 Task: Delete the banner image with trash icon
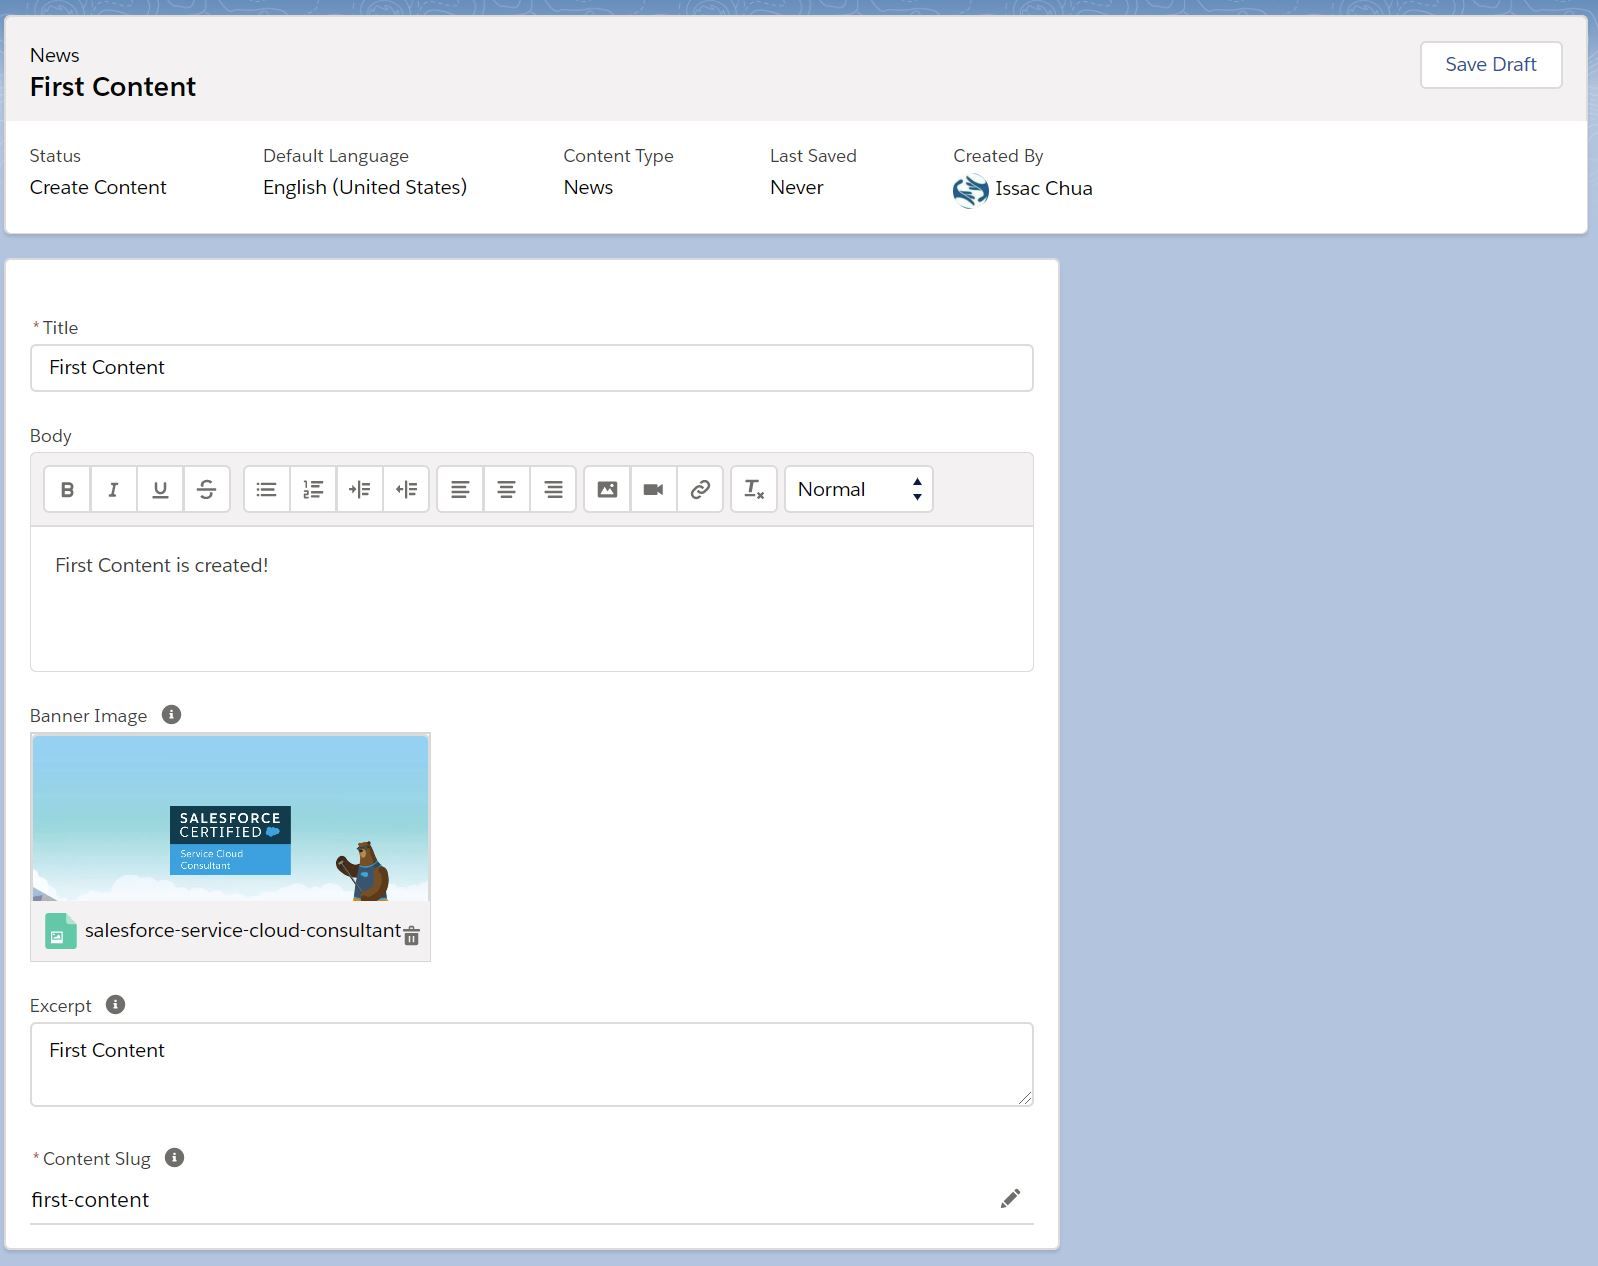click(411, 936)
